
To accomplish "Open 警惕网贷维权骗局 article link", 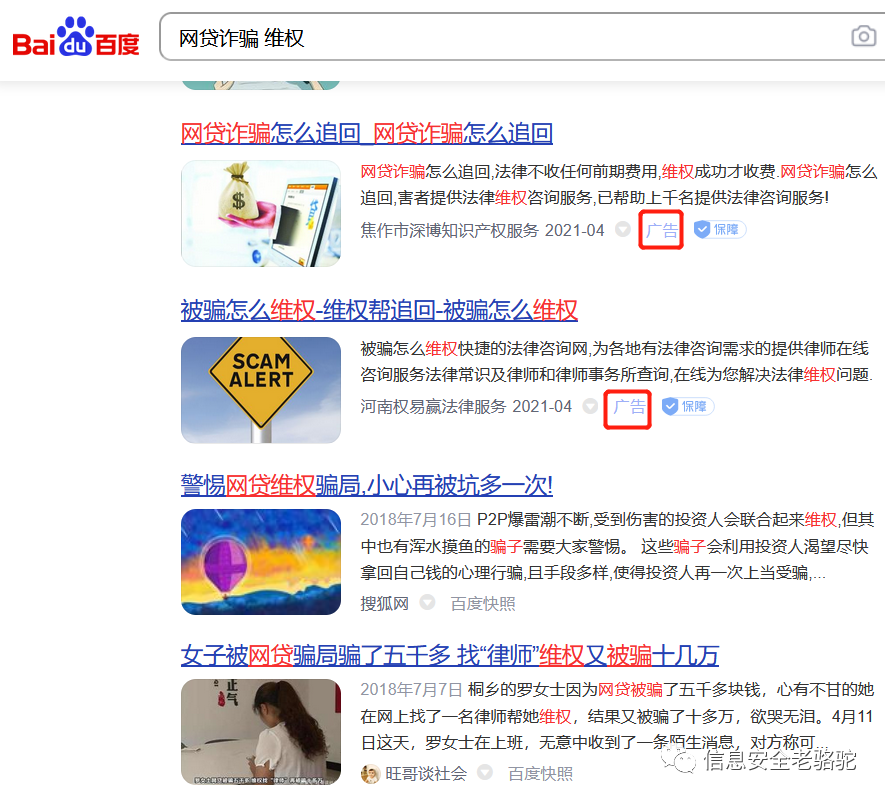I will click(367, 485).
